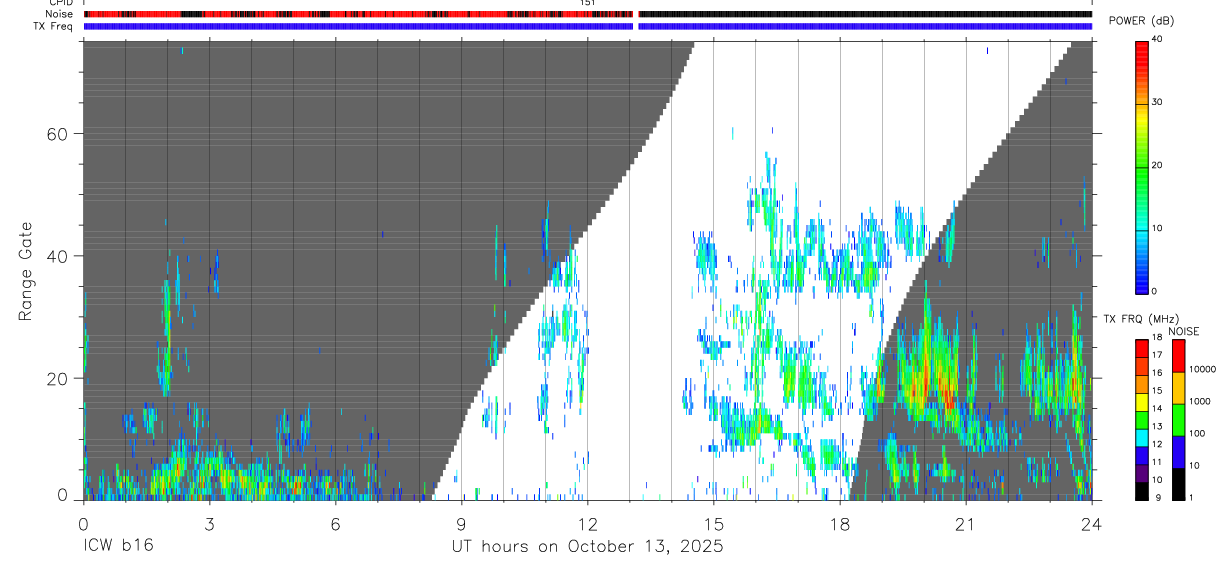The height and width of the screenshot is (567, 1228).
Task: Select green 13-14 MHz swatch in TX FRQ legend
Action: pyautogui.click(x=1142, y=419)
